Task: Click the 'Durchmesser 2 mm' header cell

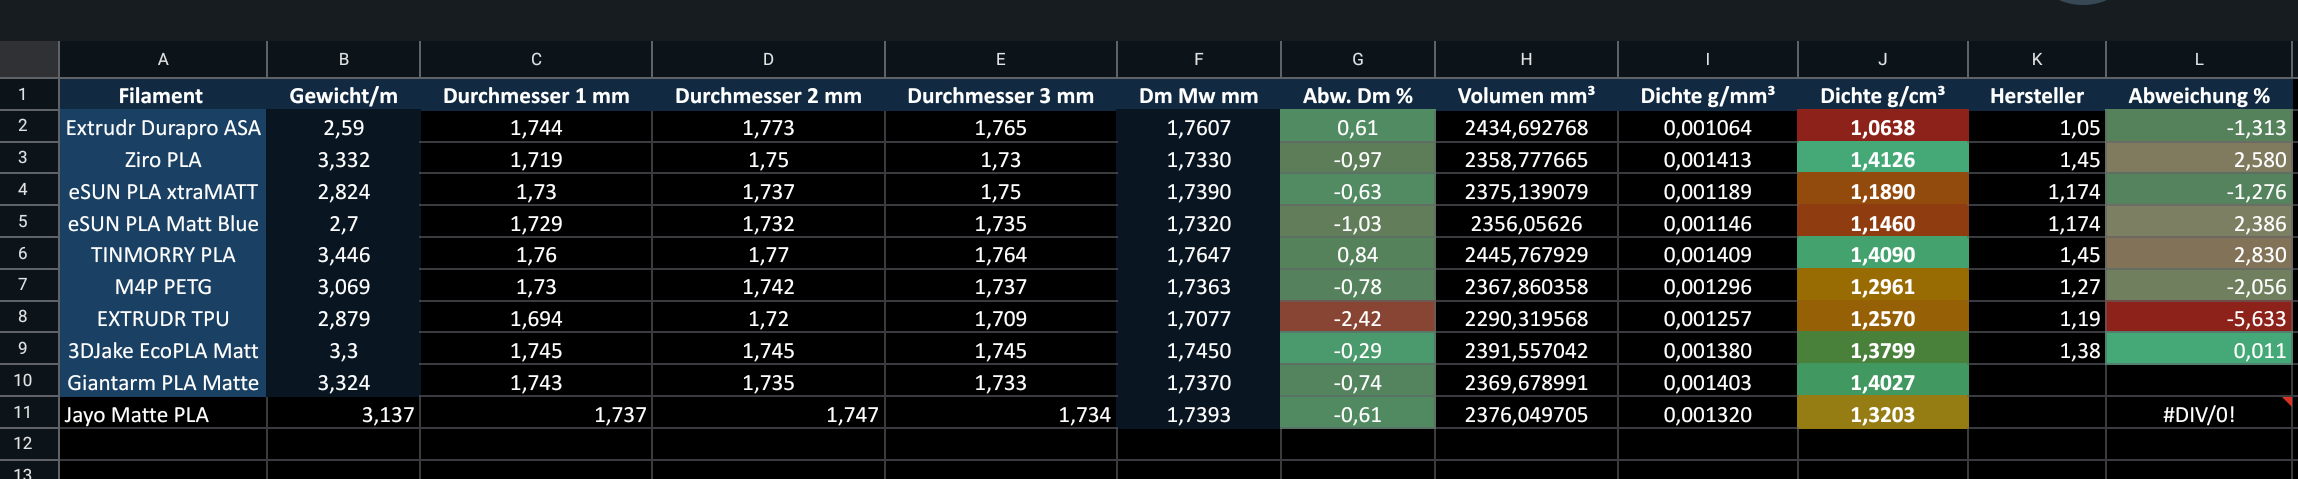Action: click(768, 95)
